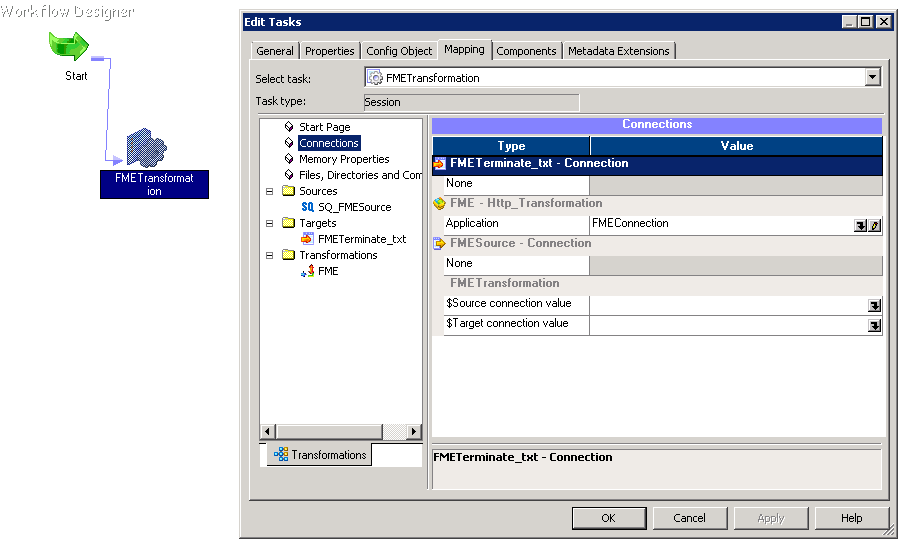Switch to the Components tab

pos(526,51)
